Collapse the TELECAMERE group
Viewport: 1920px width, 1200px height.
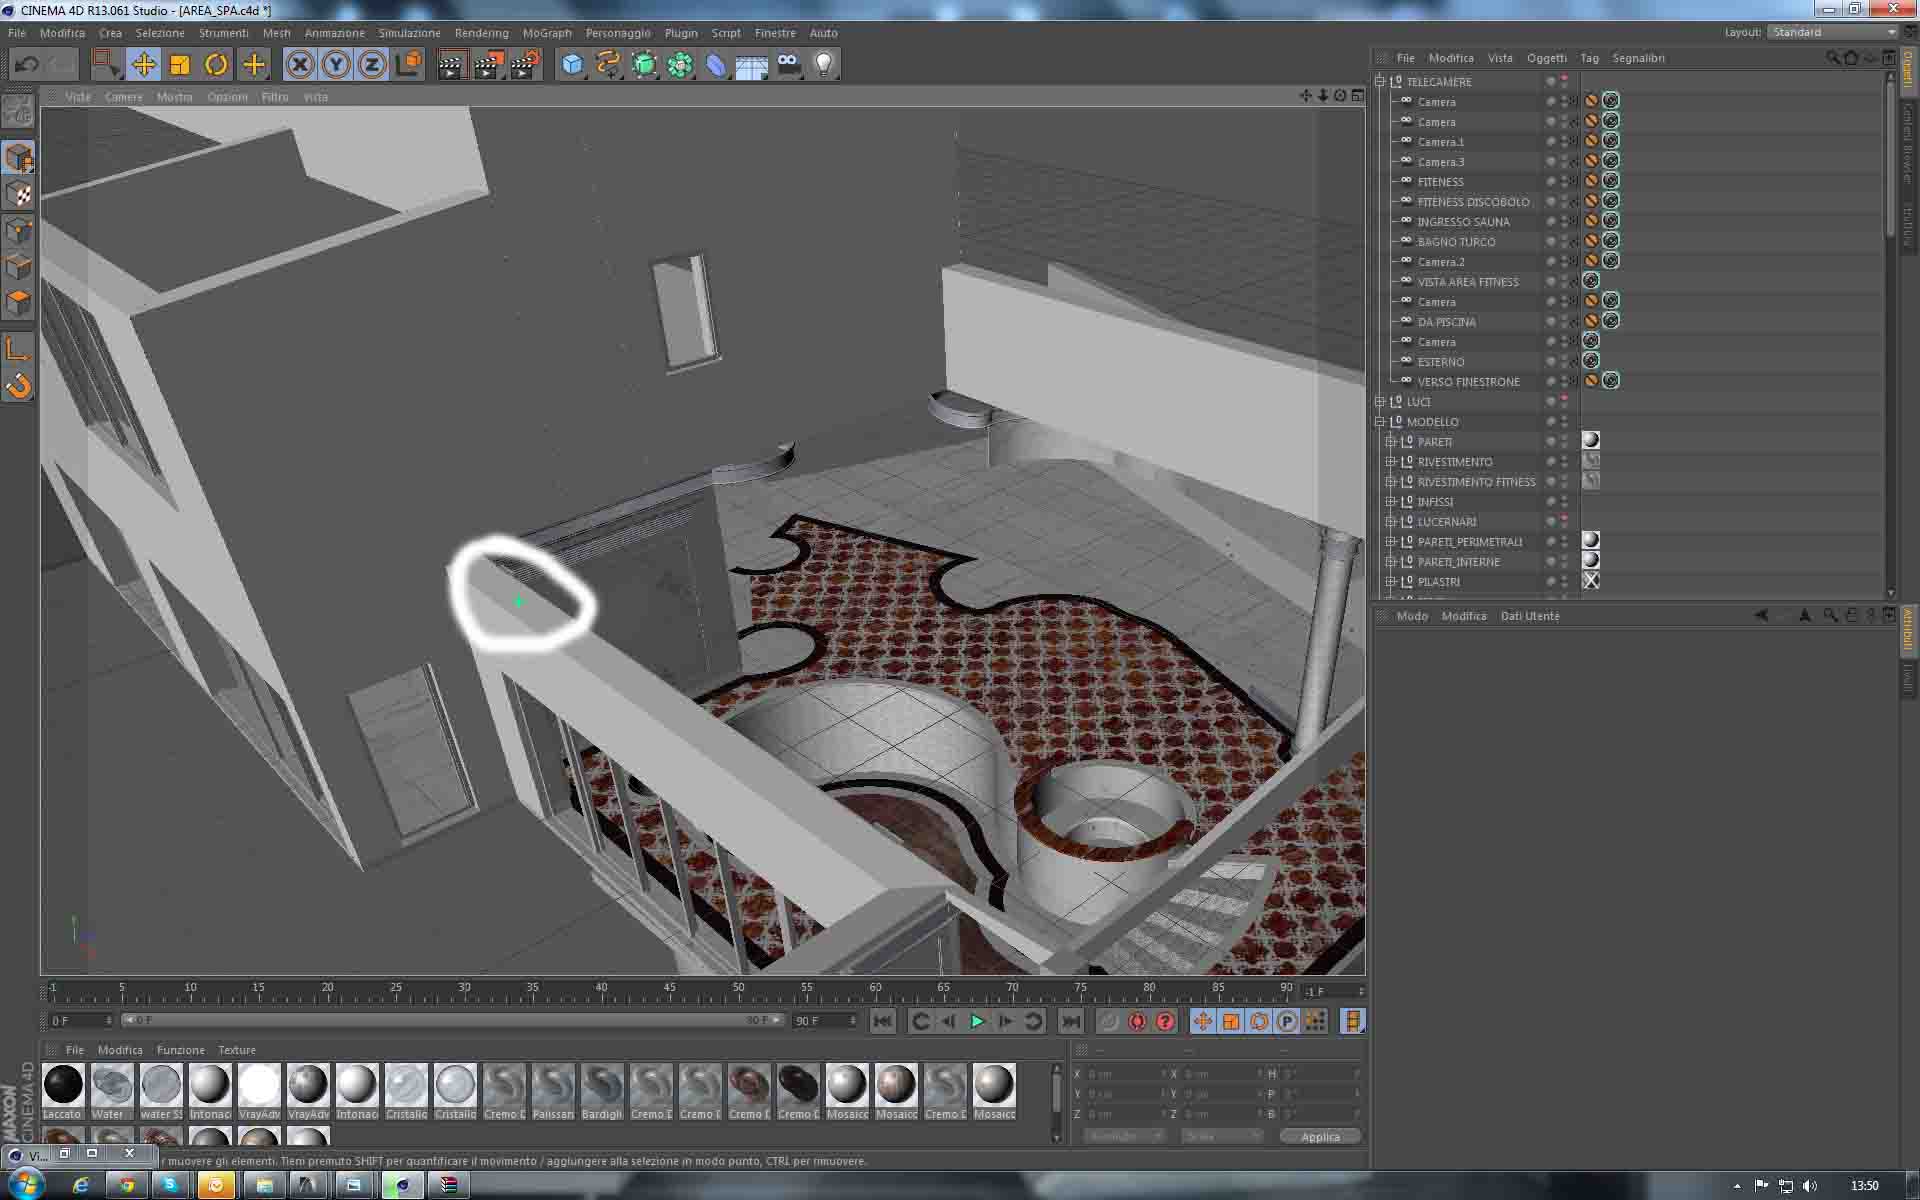tap(1380, 82)
